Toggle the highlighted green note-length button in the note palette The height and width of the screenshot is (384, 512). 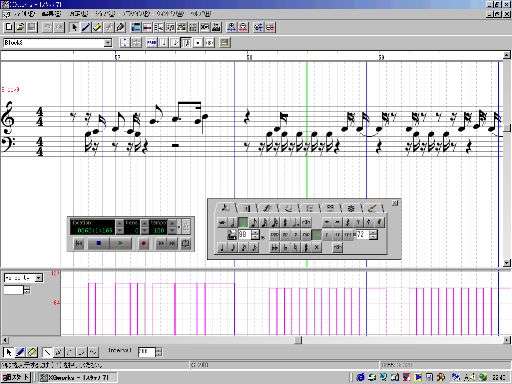pos(243,222)
